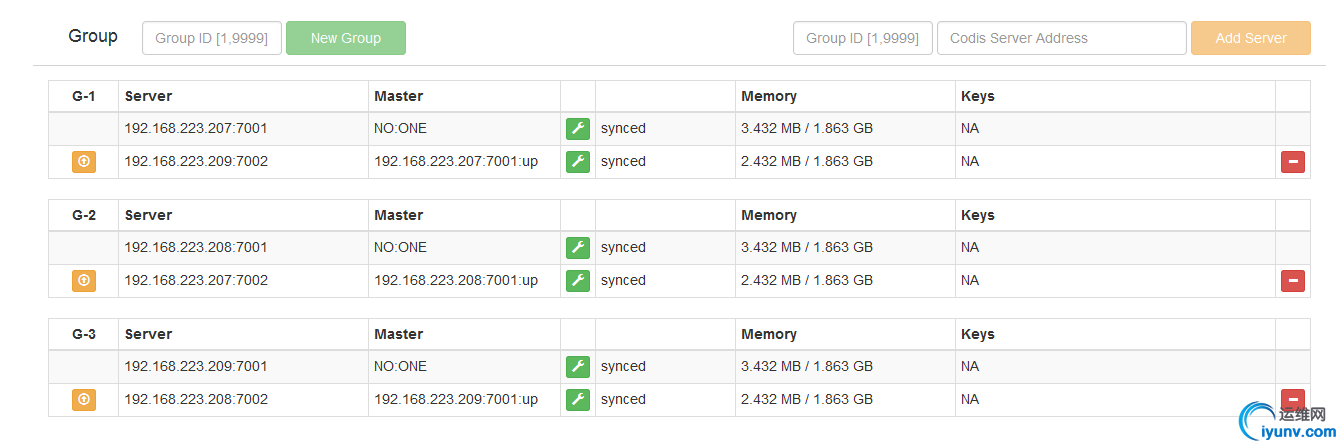Screen dimensions: 1342x448
Task: Focus the Group ID field beside server address
Action: 863,38
